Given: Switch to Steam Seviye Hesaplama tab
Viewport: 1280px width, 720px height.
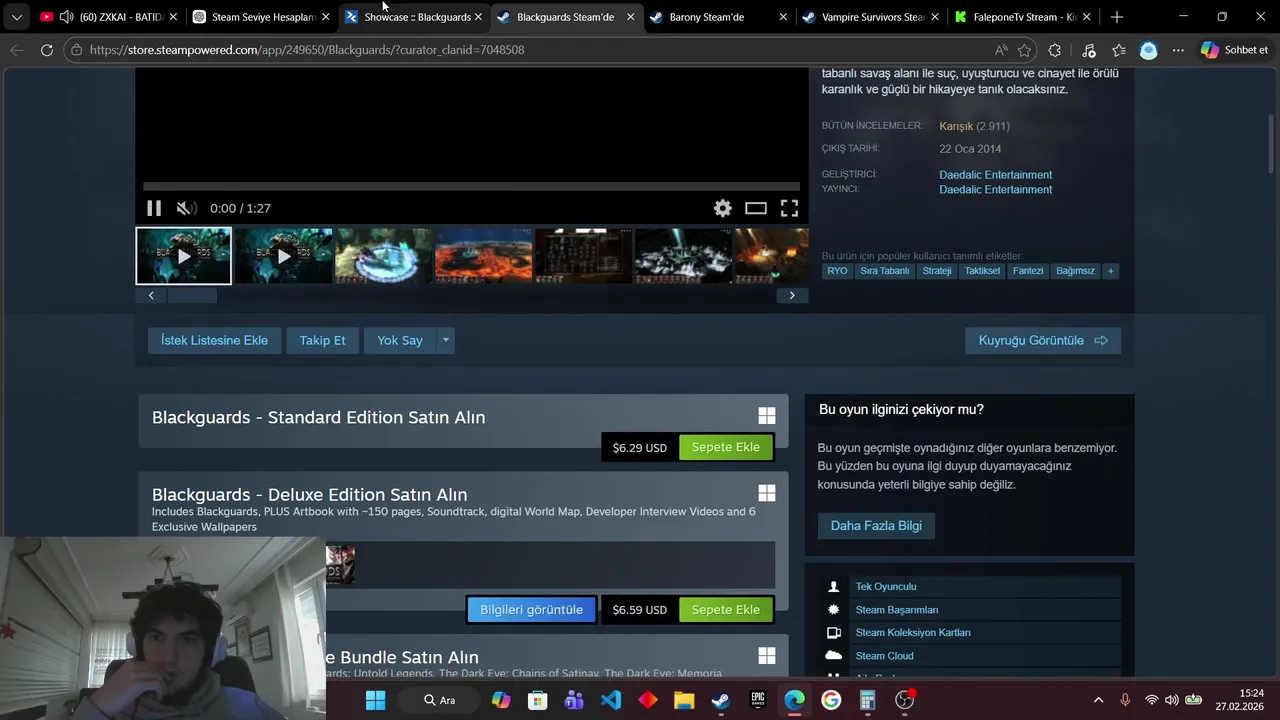Looking at the screenshot, I should coord(262,17).
